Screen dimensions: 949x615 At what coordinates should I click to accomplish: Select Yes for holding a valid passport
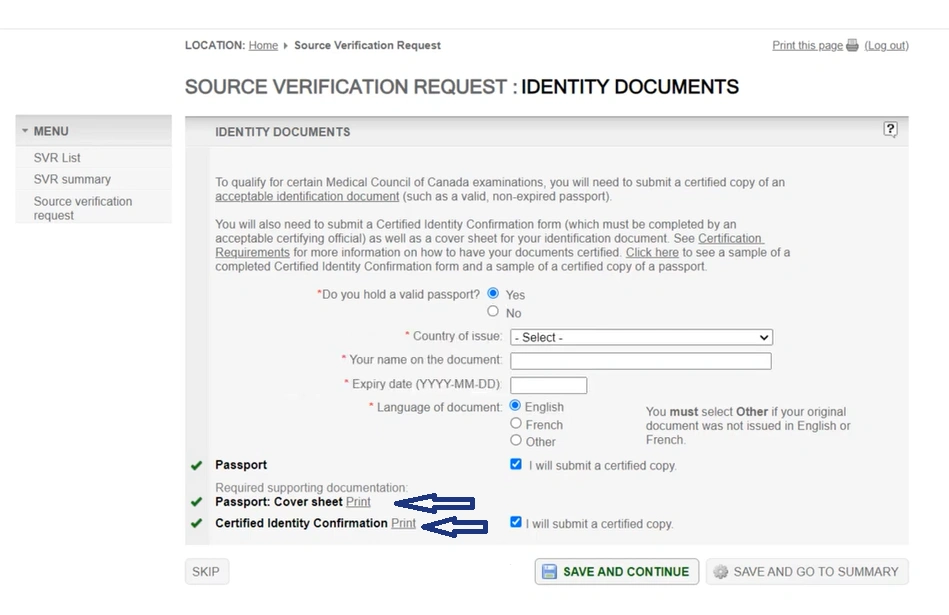tap(493, 294)
